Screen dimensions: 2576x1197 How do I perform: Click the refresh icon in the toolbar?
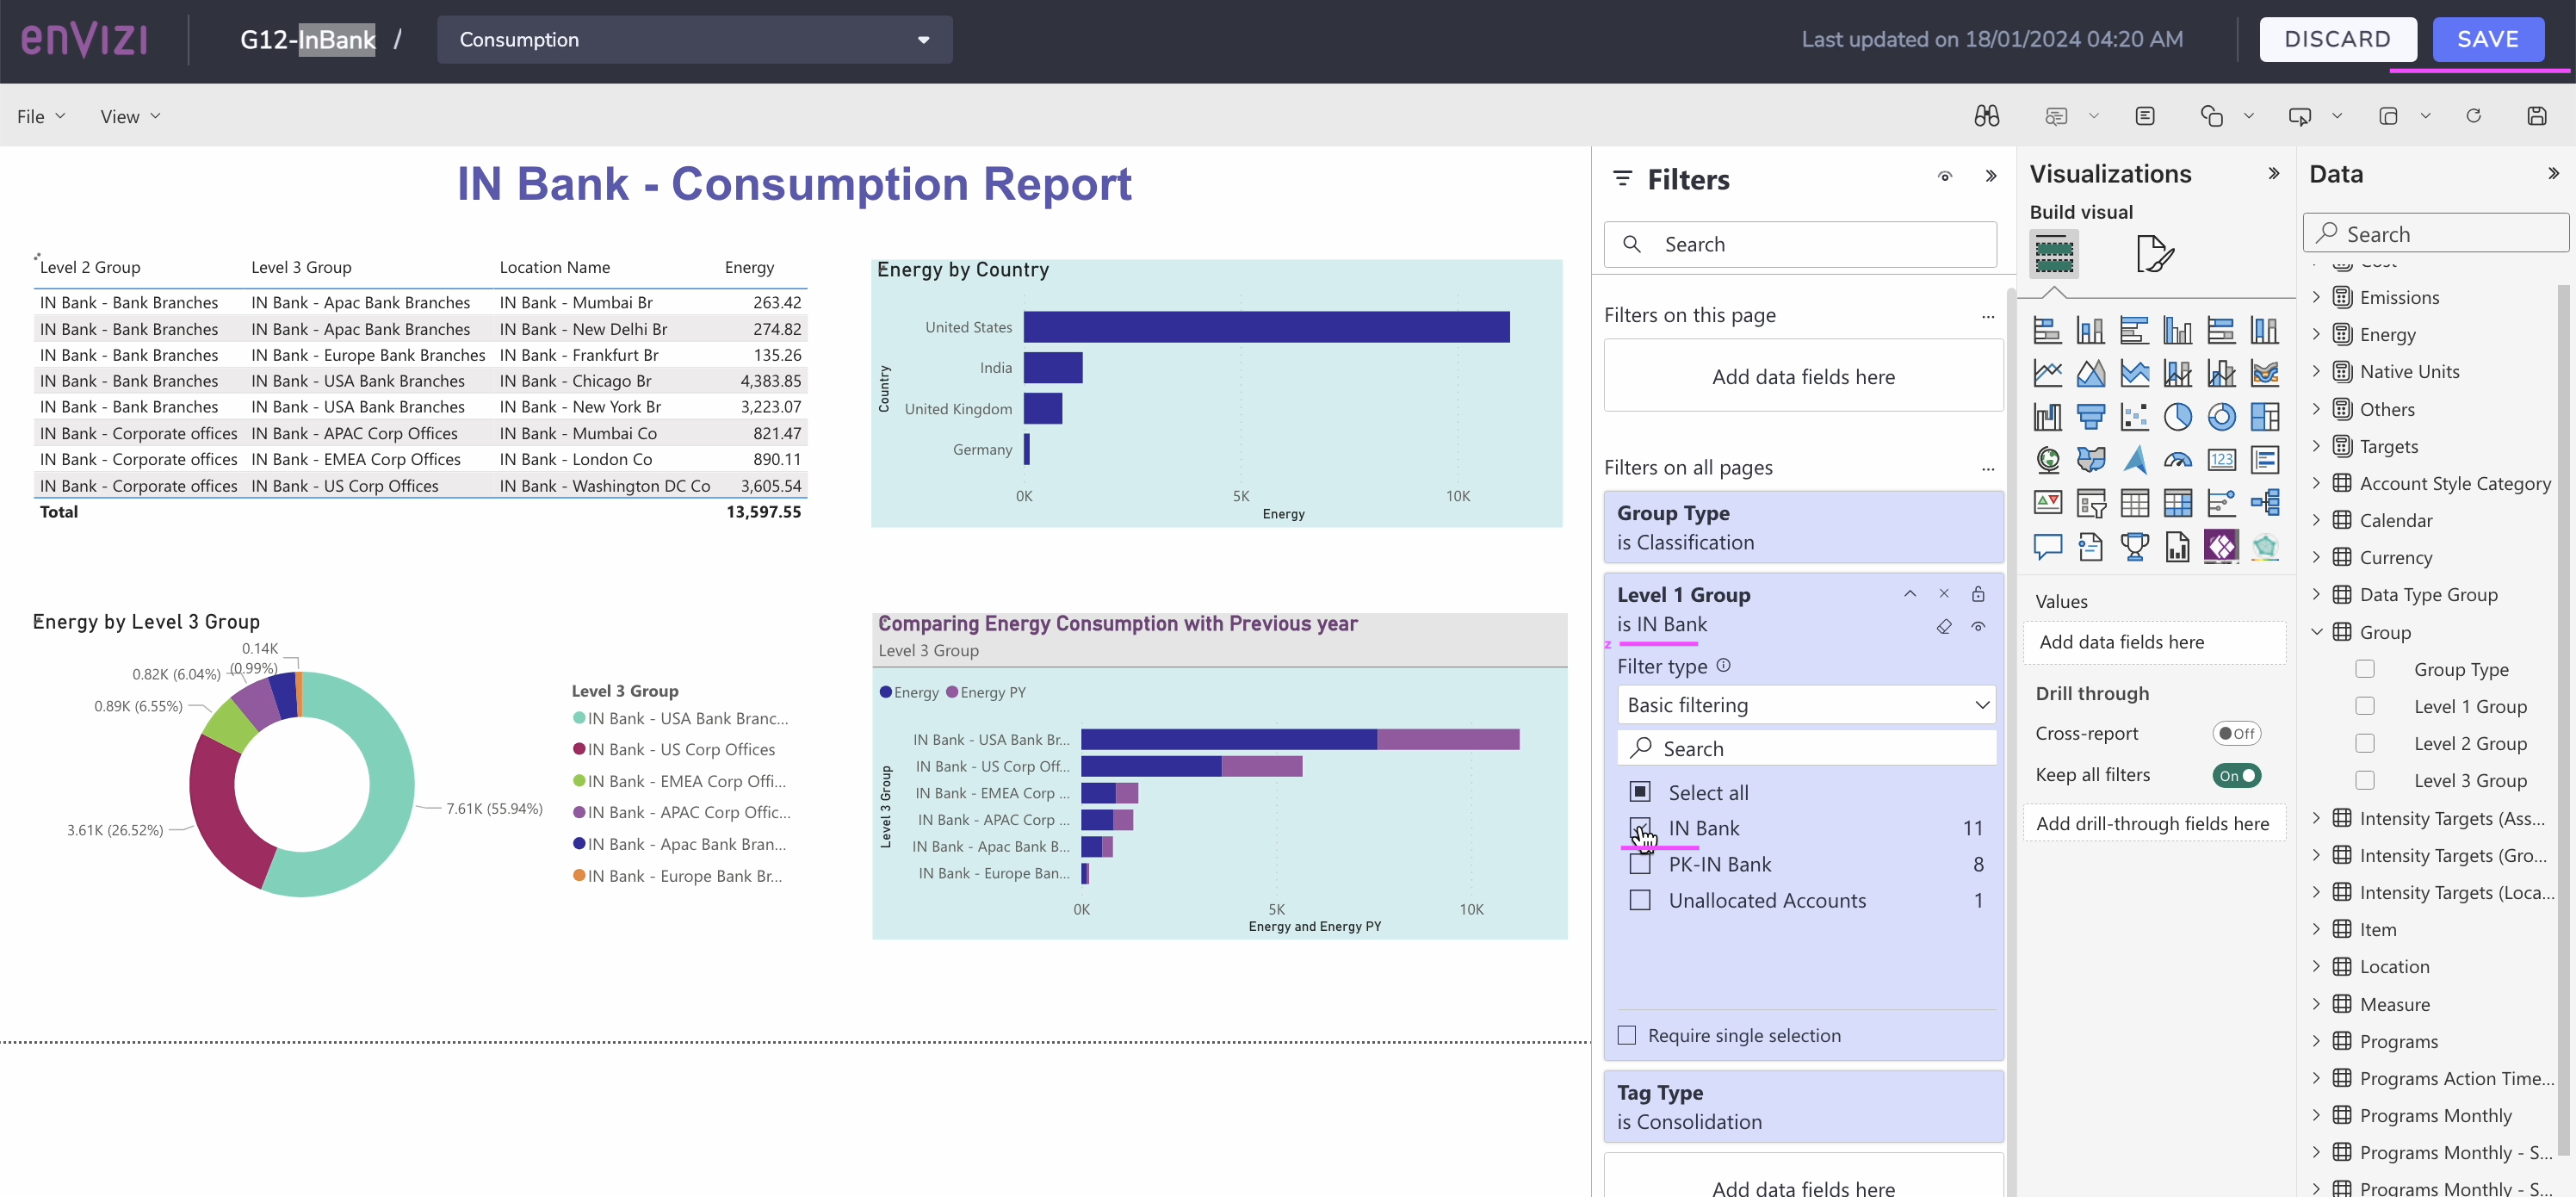pyautogui.click(x=2474, y=115)
